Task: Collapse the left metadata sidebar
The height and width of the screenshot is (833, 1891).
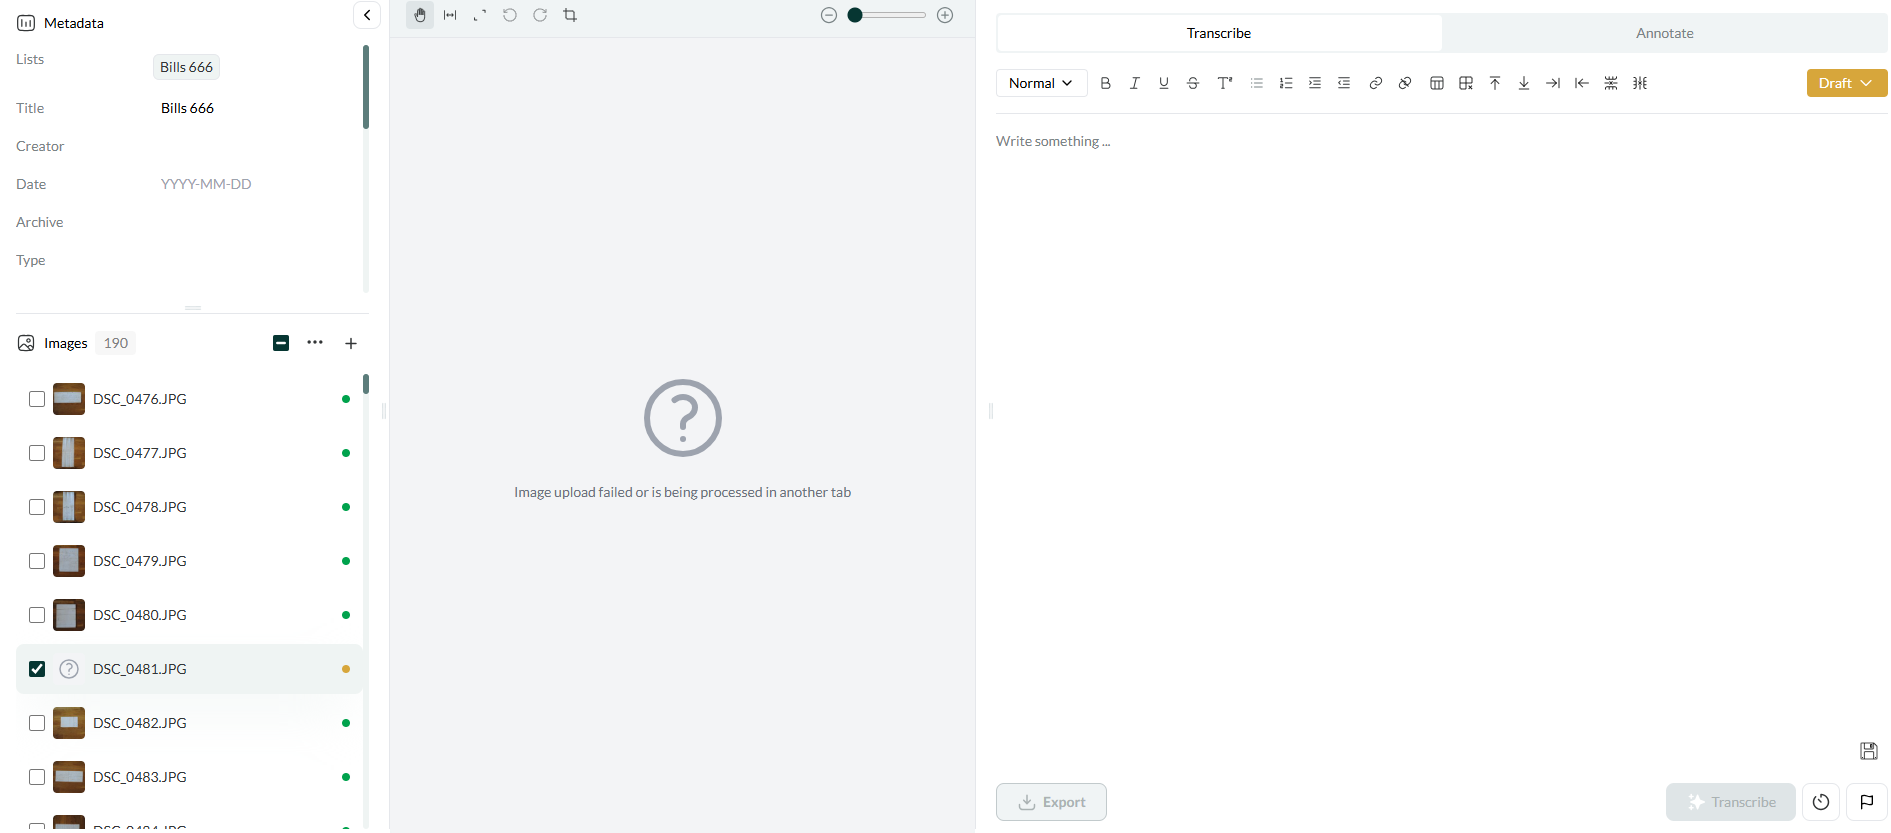Action: (x=367, y=15)
